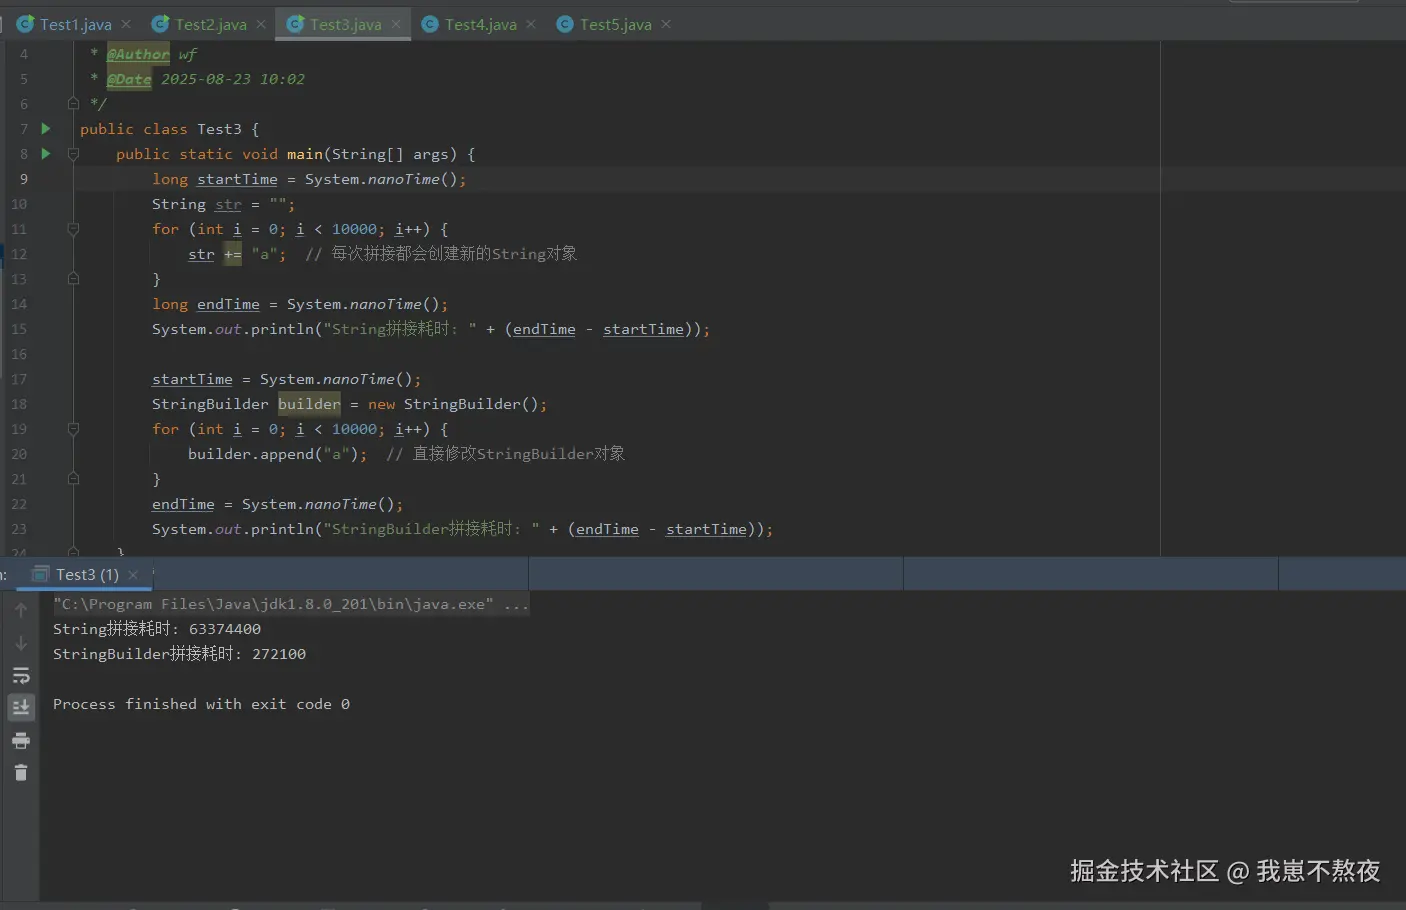
Task: Click fold end marker on line 21
Action: pyautogui.click(x=73, y=479)
